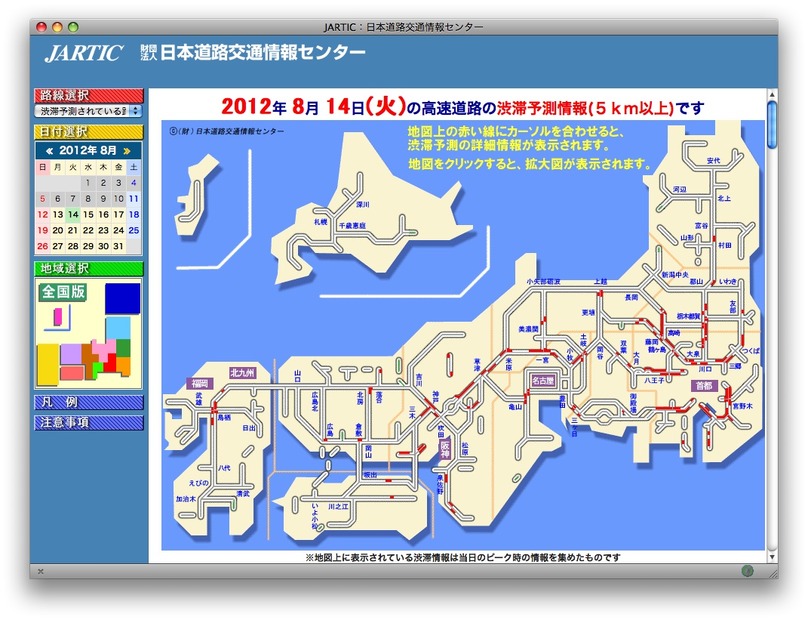Select date 31 in the calendar
This screenshot has width=808, height=620.
pyautogui.click(x=119, y=246)
